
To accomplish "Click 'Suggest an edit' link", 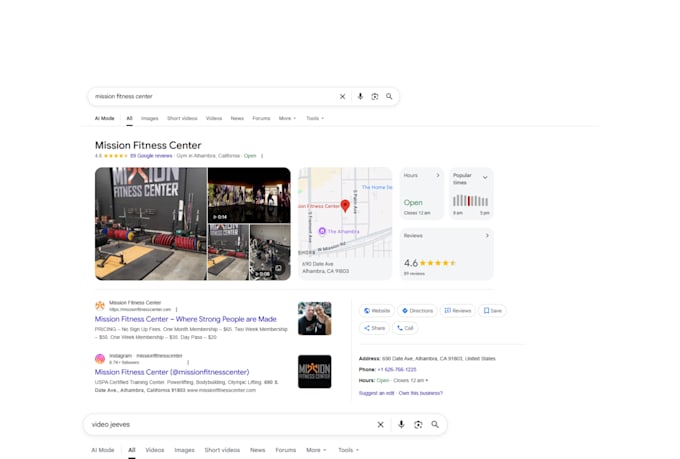I will coord(376,393).
